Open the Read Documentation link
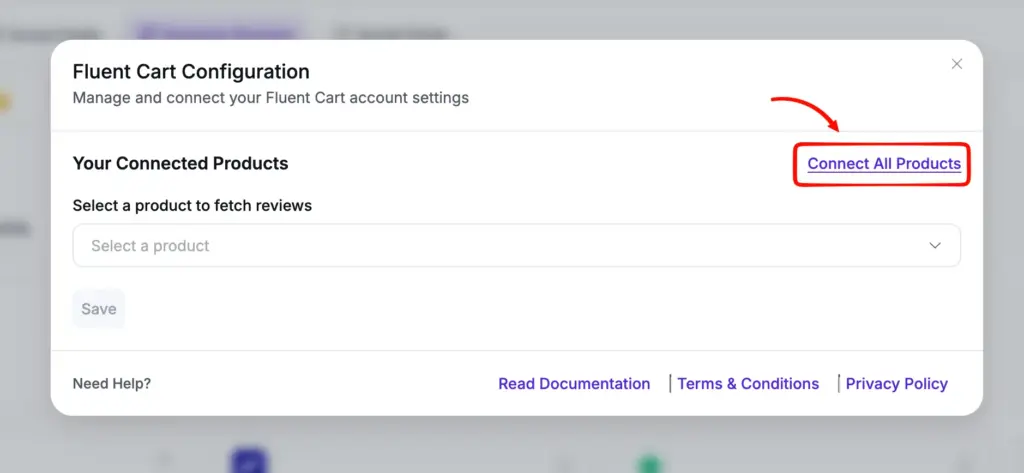 [574, 383]
